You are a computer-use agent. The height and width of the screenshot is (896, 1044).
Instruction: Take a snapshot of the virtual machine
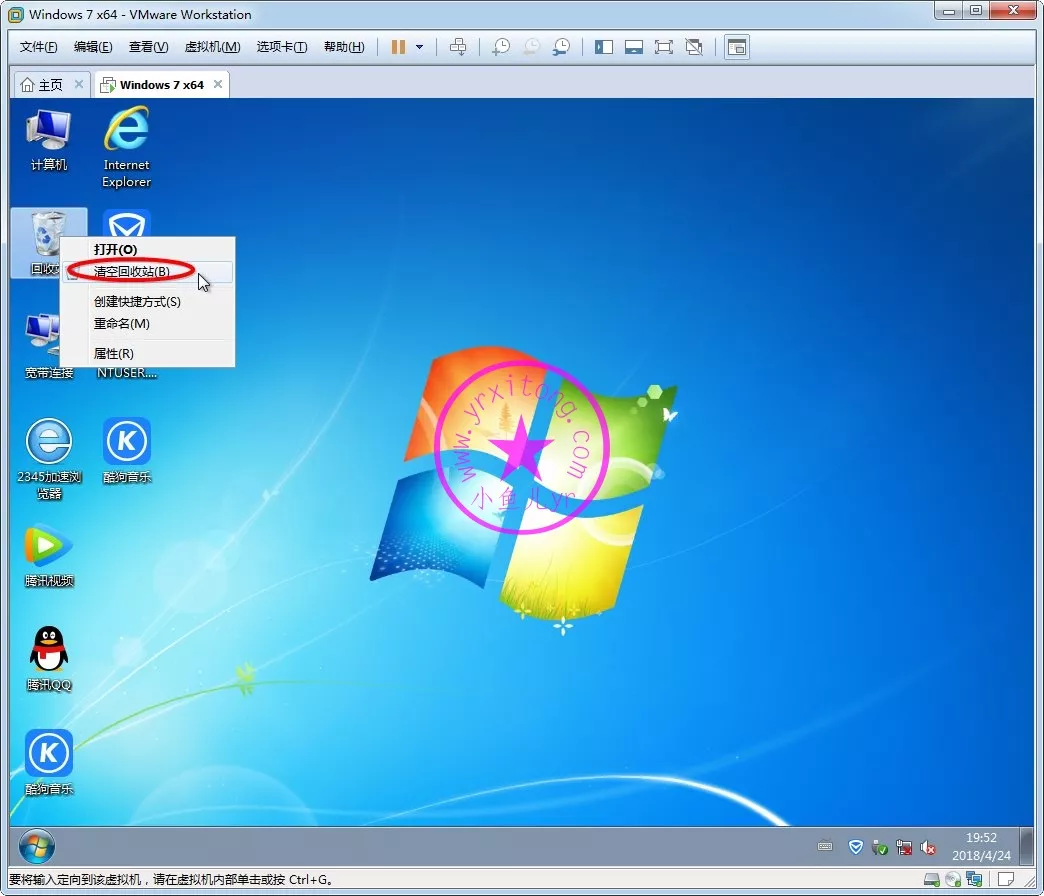pyautogui.click(x=501, y=47)
